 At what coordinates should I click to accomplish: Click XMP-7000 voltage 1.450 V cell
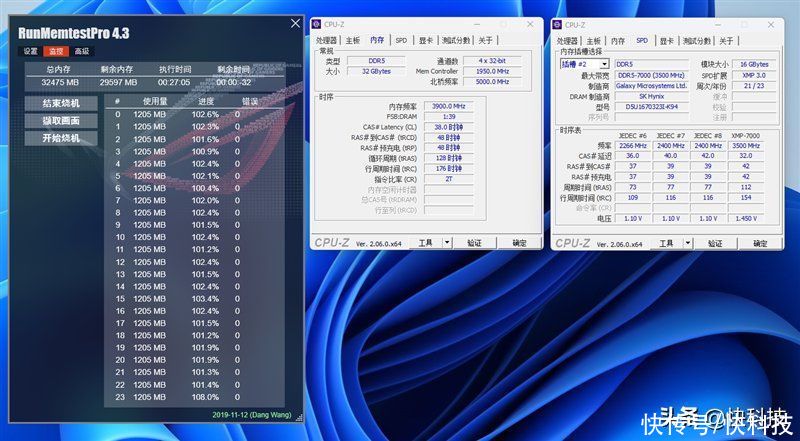coord(745,218)
